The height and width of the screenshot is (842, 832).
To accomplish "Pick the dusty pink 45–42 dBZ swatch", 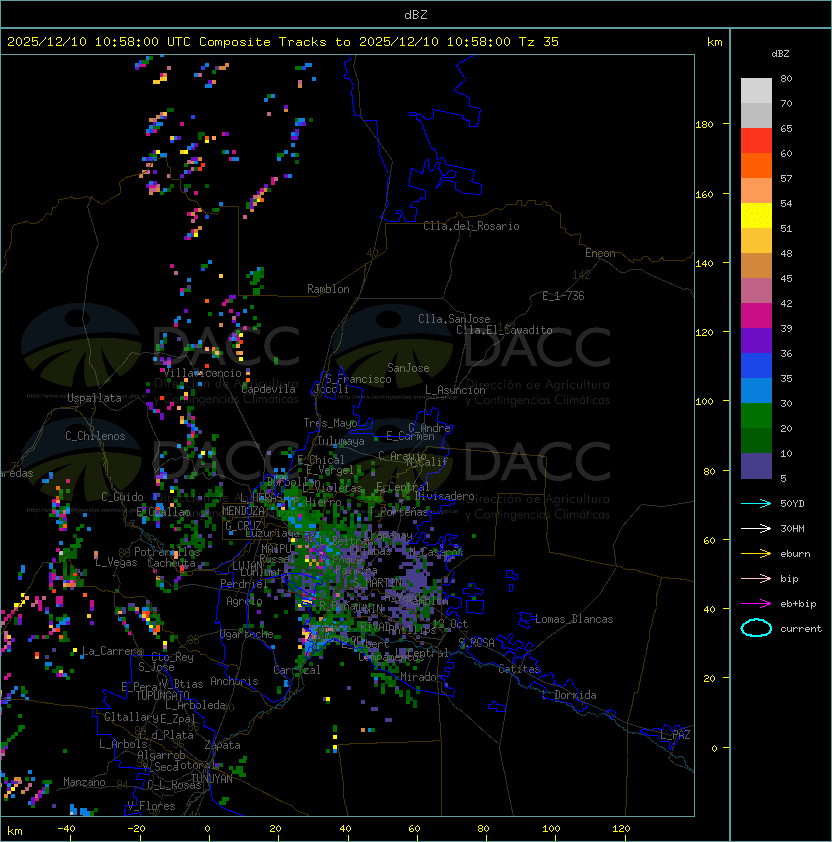I will click(756, 291).
